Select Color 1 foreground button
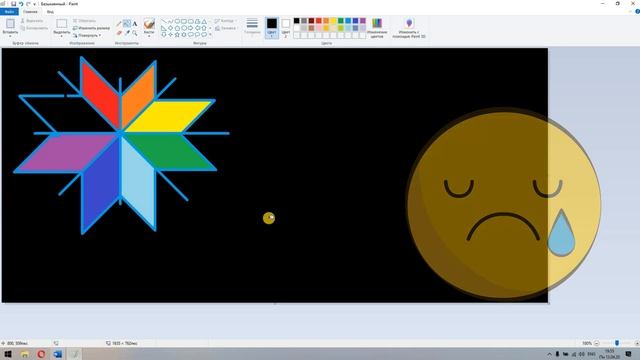 click(x=272, y=28)
